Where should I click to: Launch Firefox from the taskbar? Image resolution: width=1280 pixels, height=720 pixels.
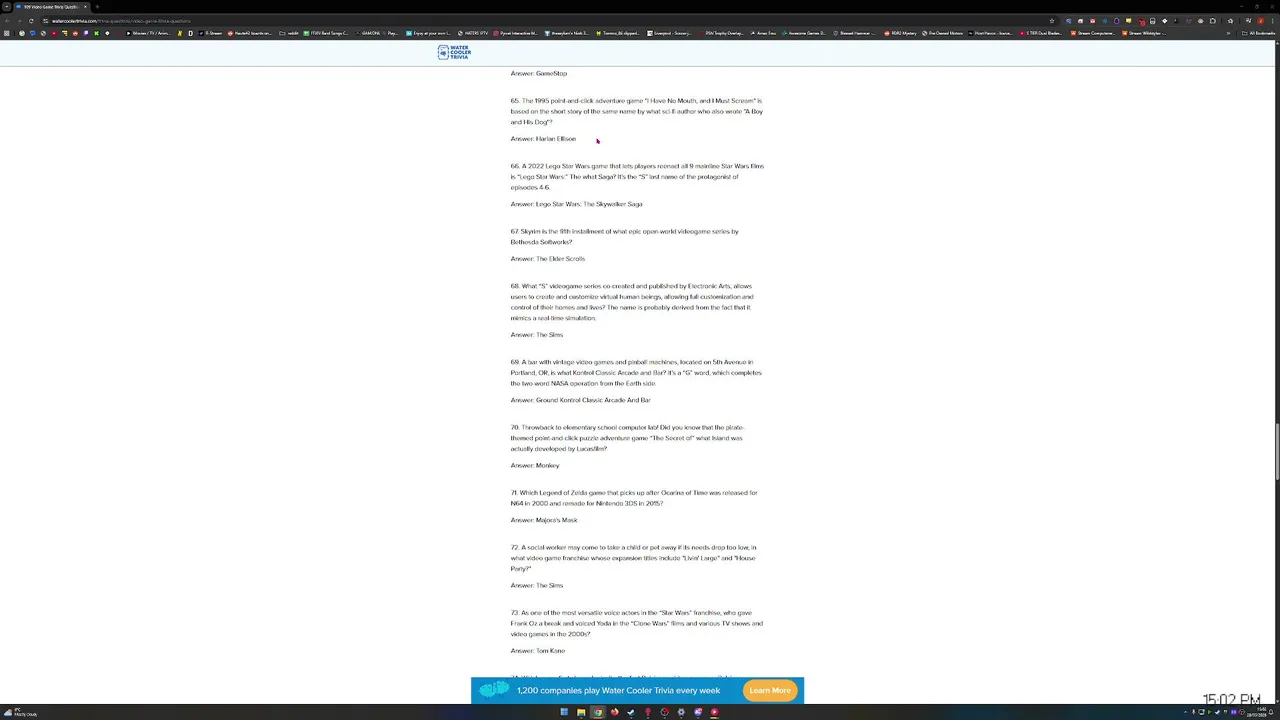[x=614, y=712]
